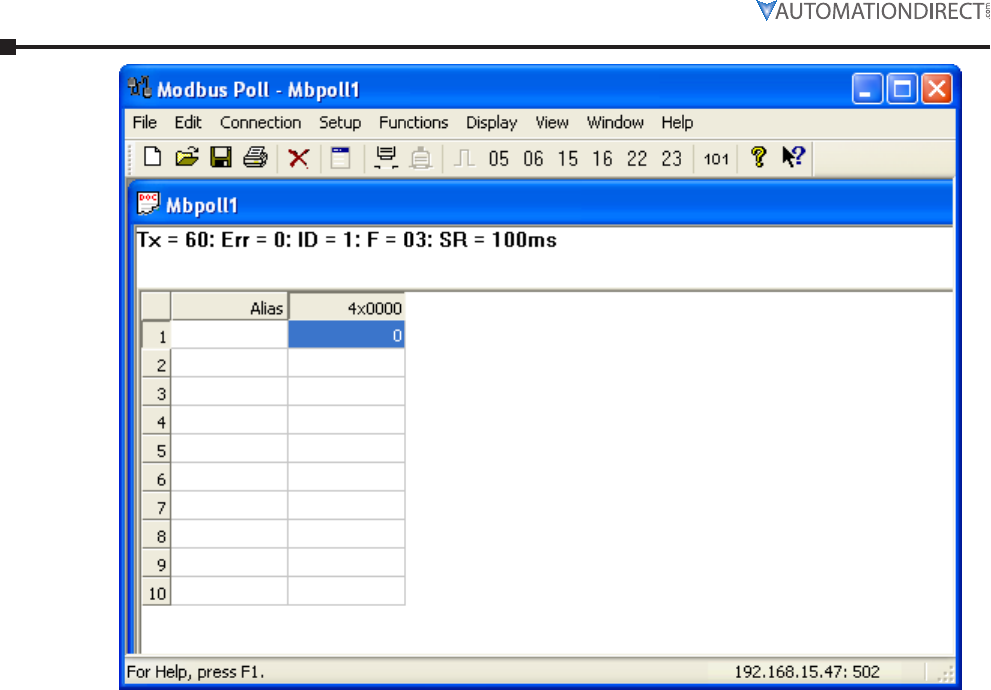Select row header 5
This screenshot has height=690, width=991.
[156, 449]
